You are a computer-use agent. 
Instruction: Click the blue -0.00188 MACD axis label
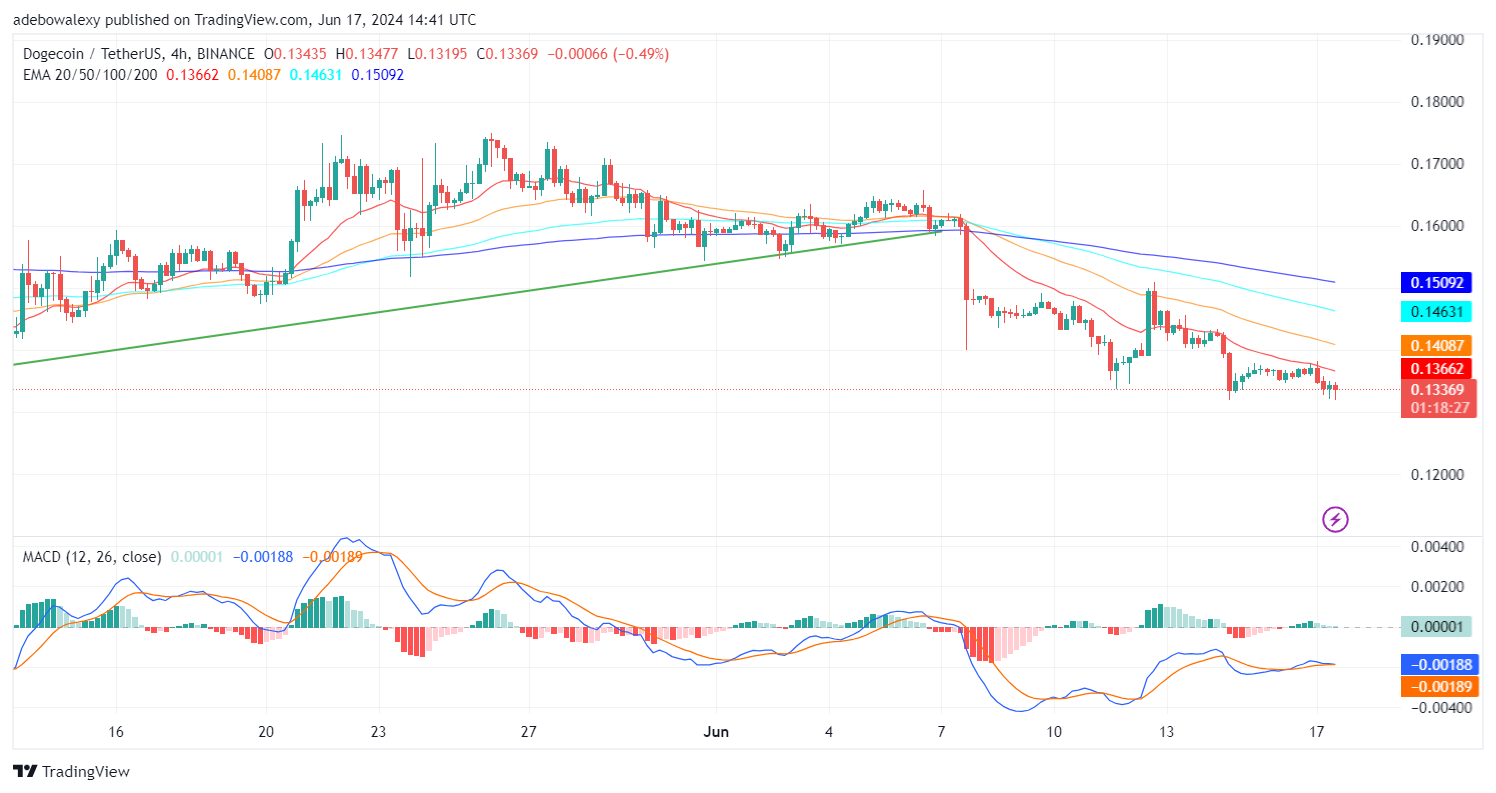tap(1439, 665)
